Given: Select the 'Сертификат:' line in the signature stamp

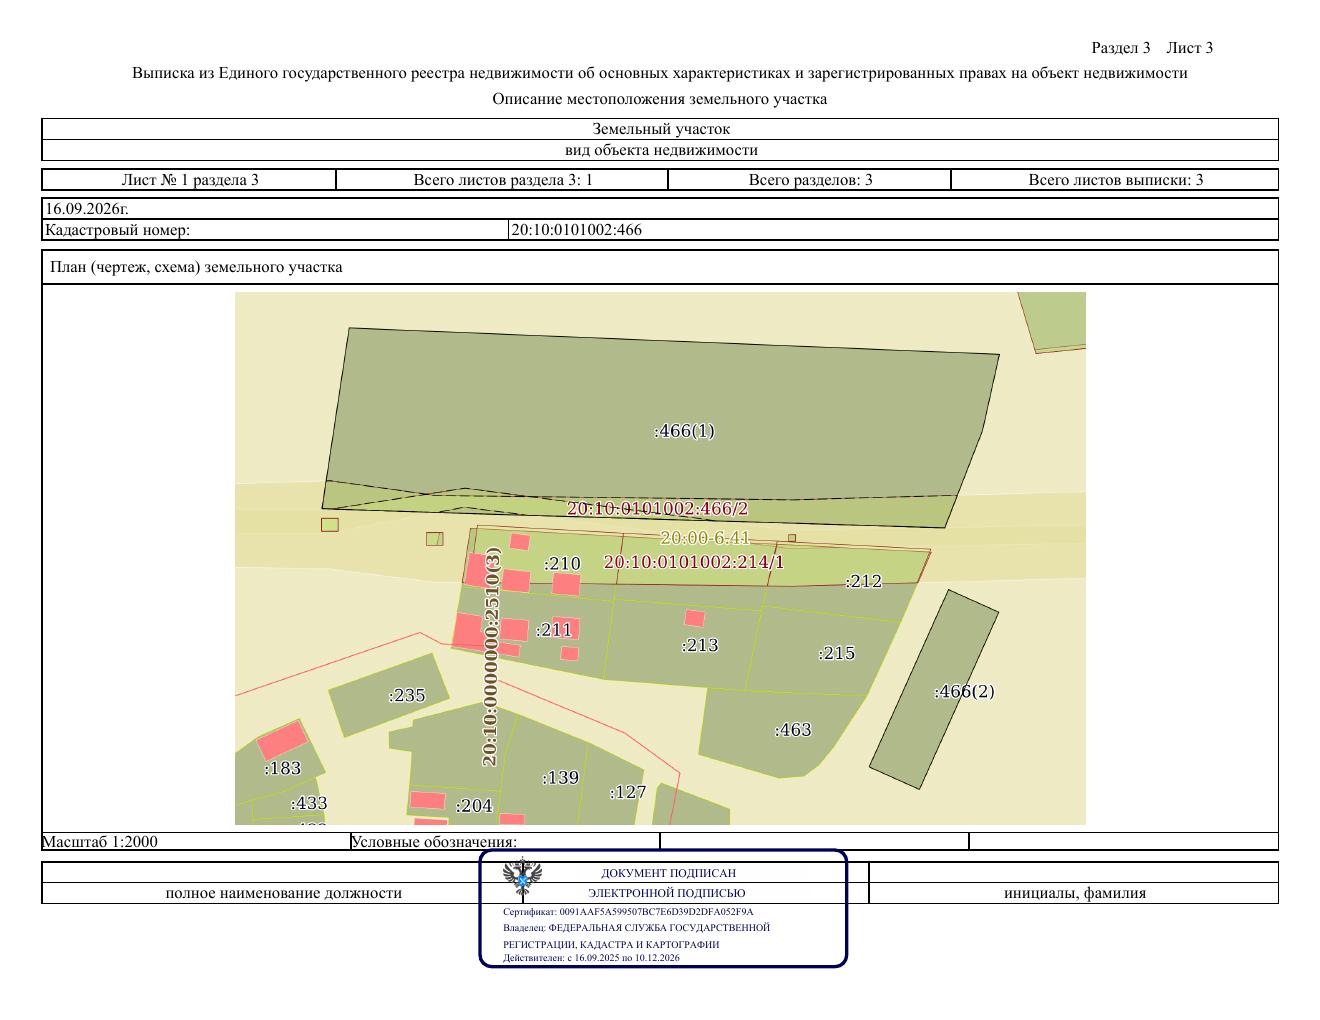Looking at the screenshot, I should point(628,912).
